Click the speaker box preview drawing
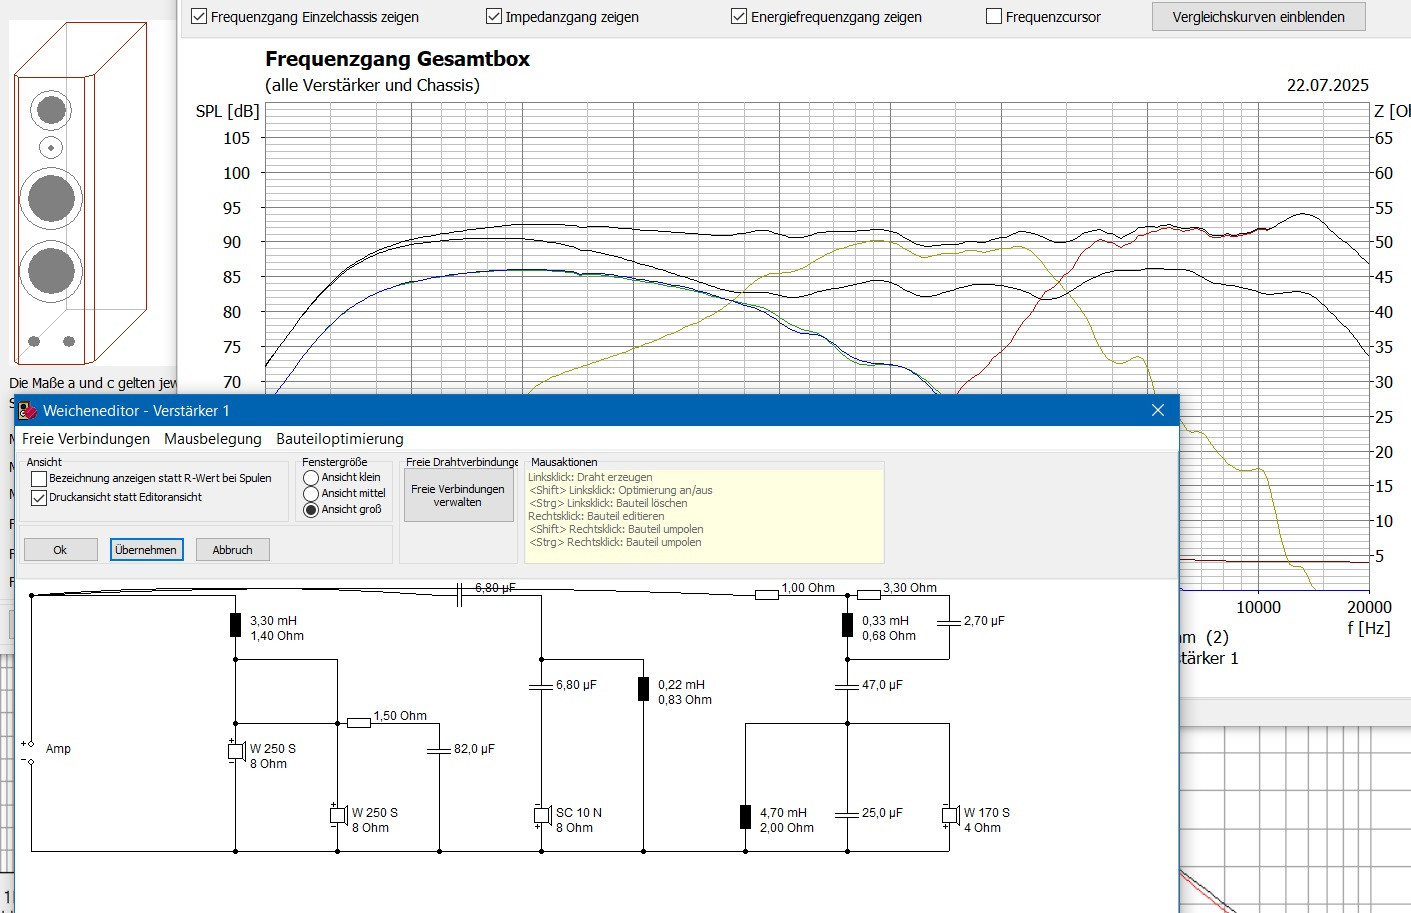The width and height of the screenshot is (1411, 913). point(80,195)
